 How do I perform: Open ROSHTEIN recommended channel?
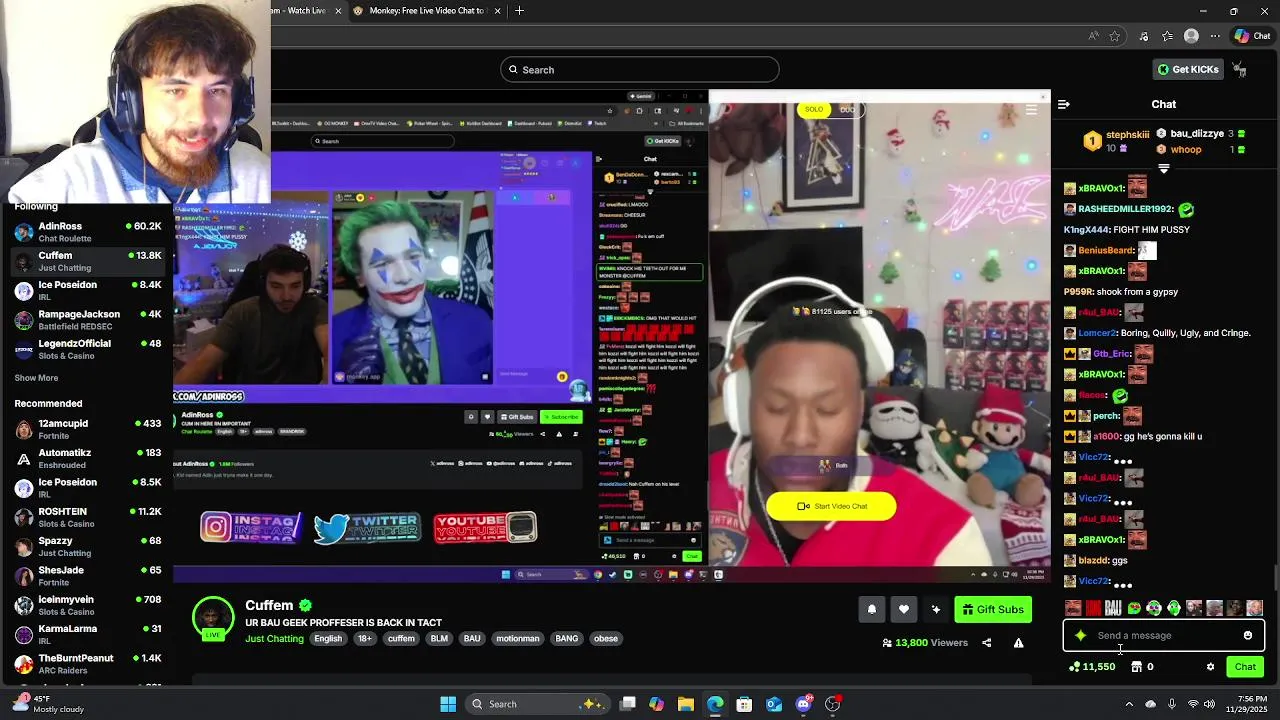click(87, 517)
